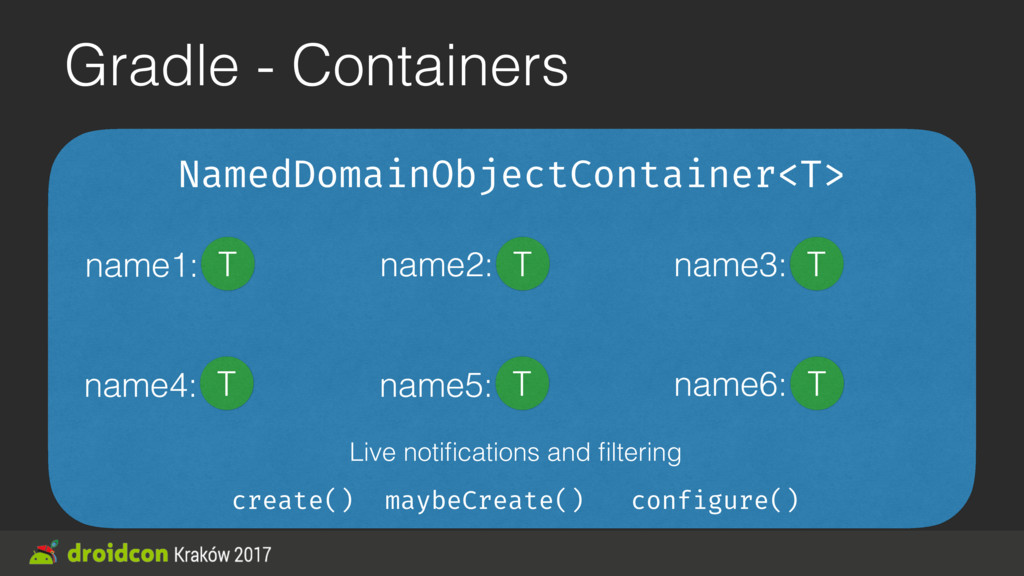Click the Live notifications and filtering text

[515, 452]
